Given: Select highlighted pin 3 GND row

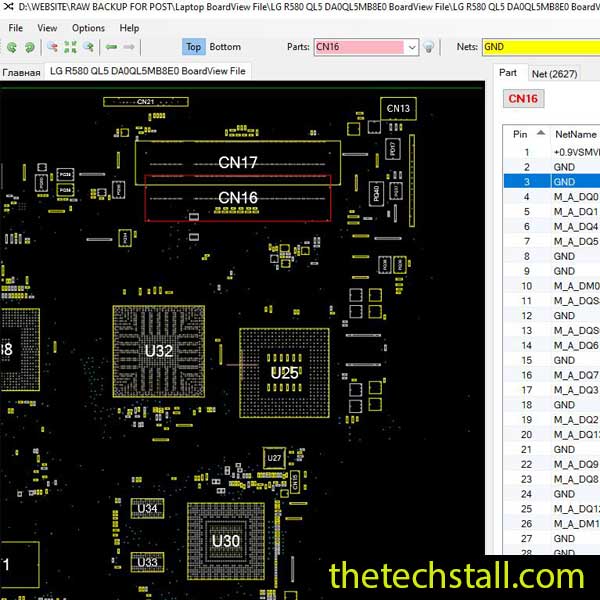Looking at the screenshot, I should [x=551, y=182].
